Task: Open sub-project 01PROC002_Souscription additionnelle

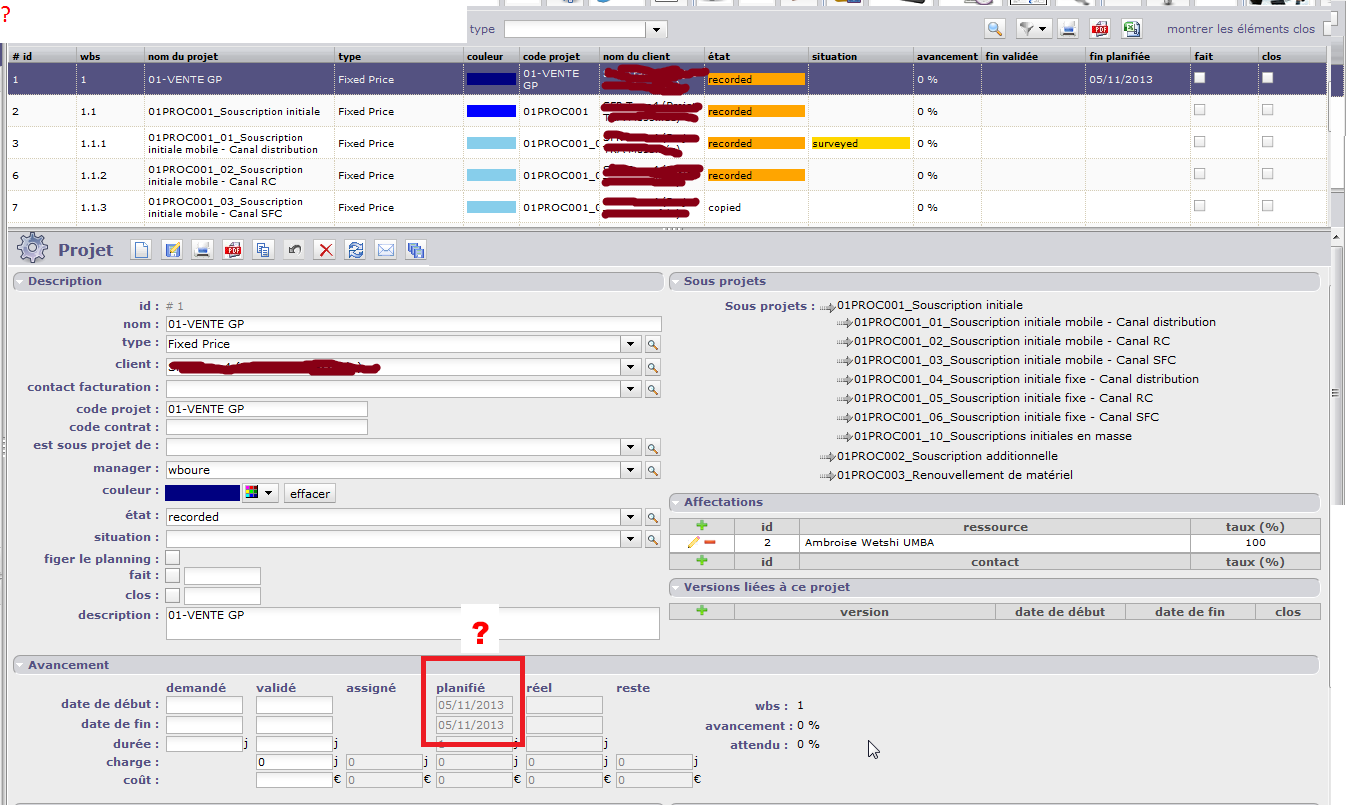Action: click(947, 456)
